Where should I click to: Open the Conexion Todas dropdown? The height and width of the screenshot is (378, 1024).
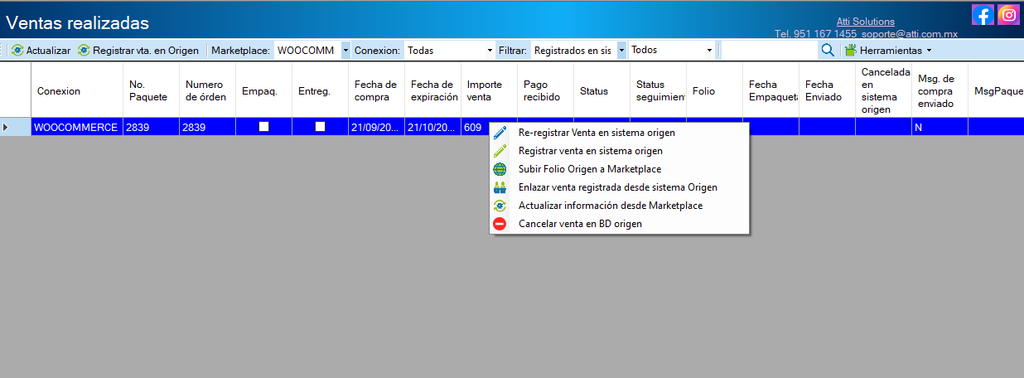[x=490, y=50]
